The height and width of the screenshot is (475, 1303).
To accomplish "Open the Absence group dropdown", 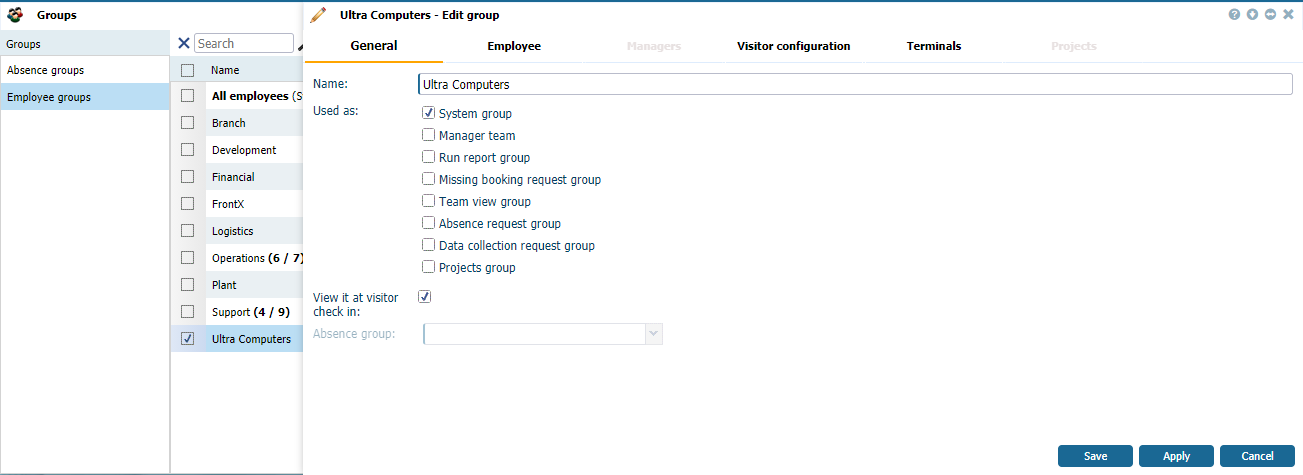I will [654, 334].
